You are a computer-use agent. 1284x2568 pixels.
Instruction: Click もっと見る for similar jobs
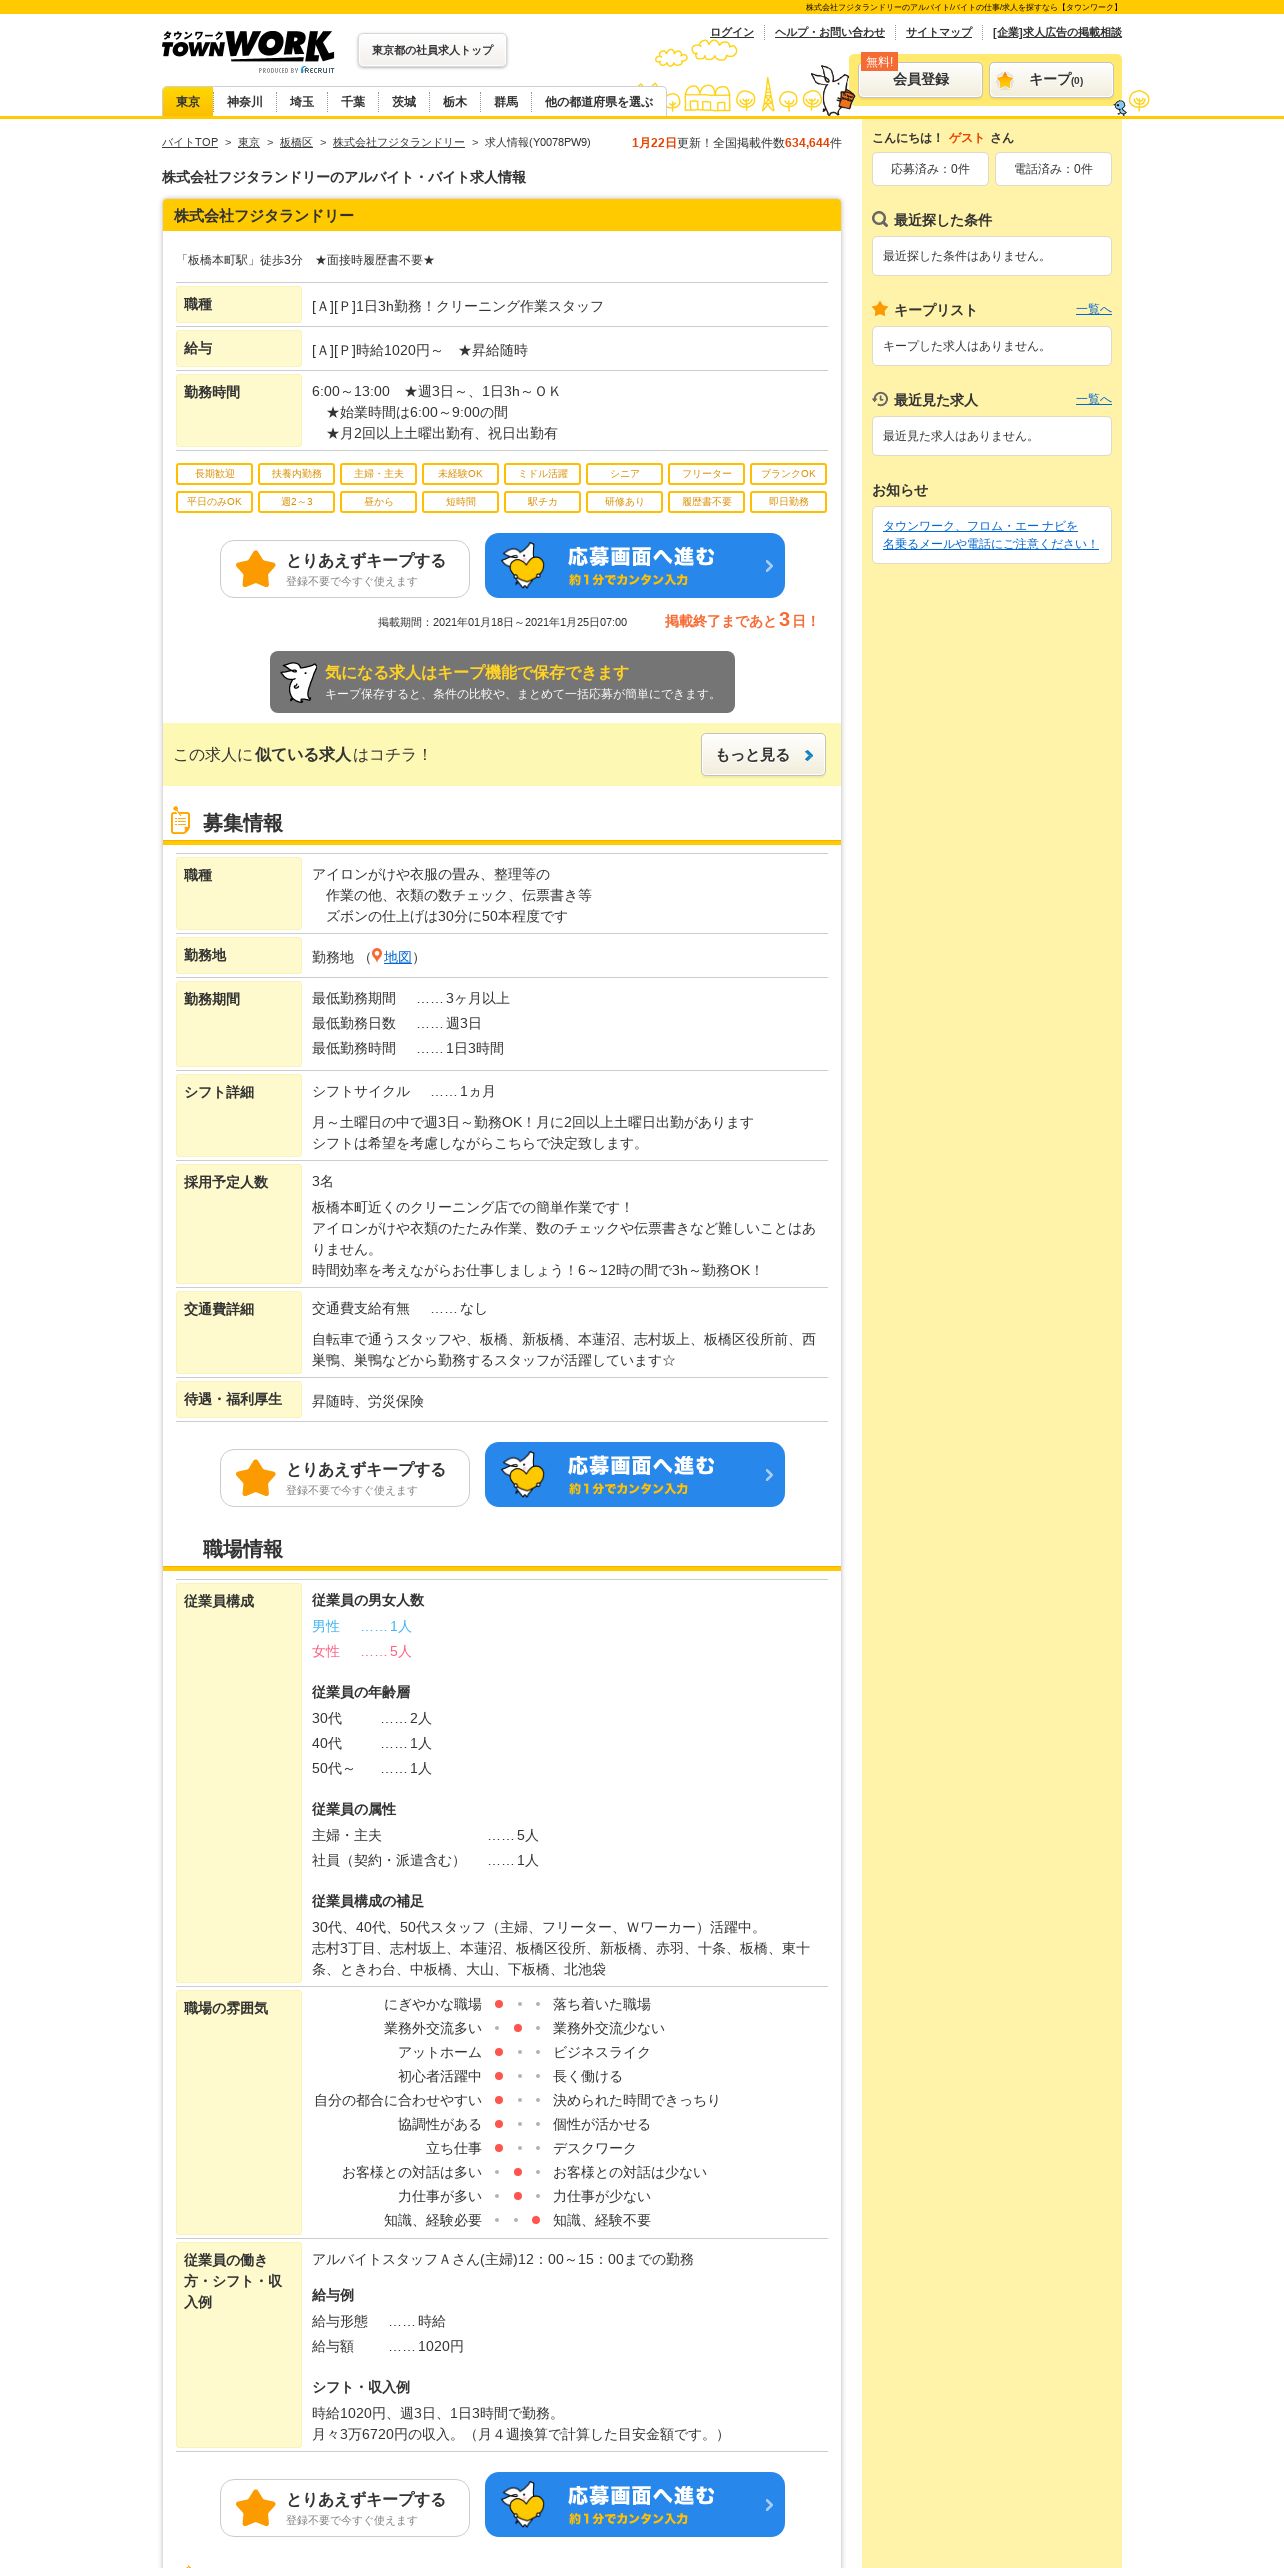[763, 755]
